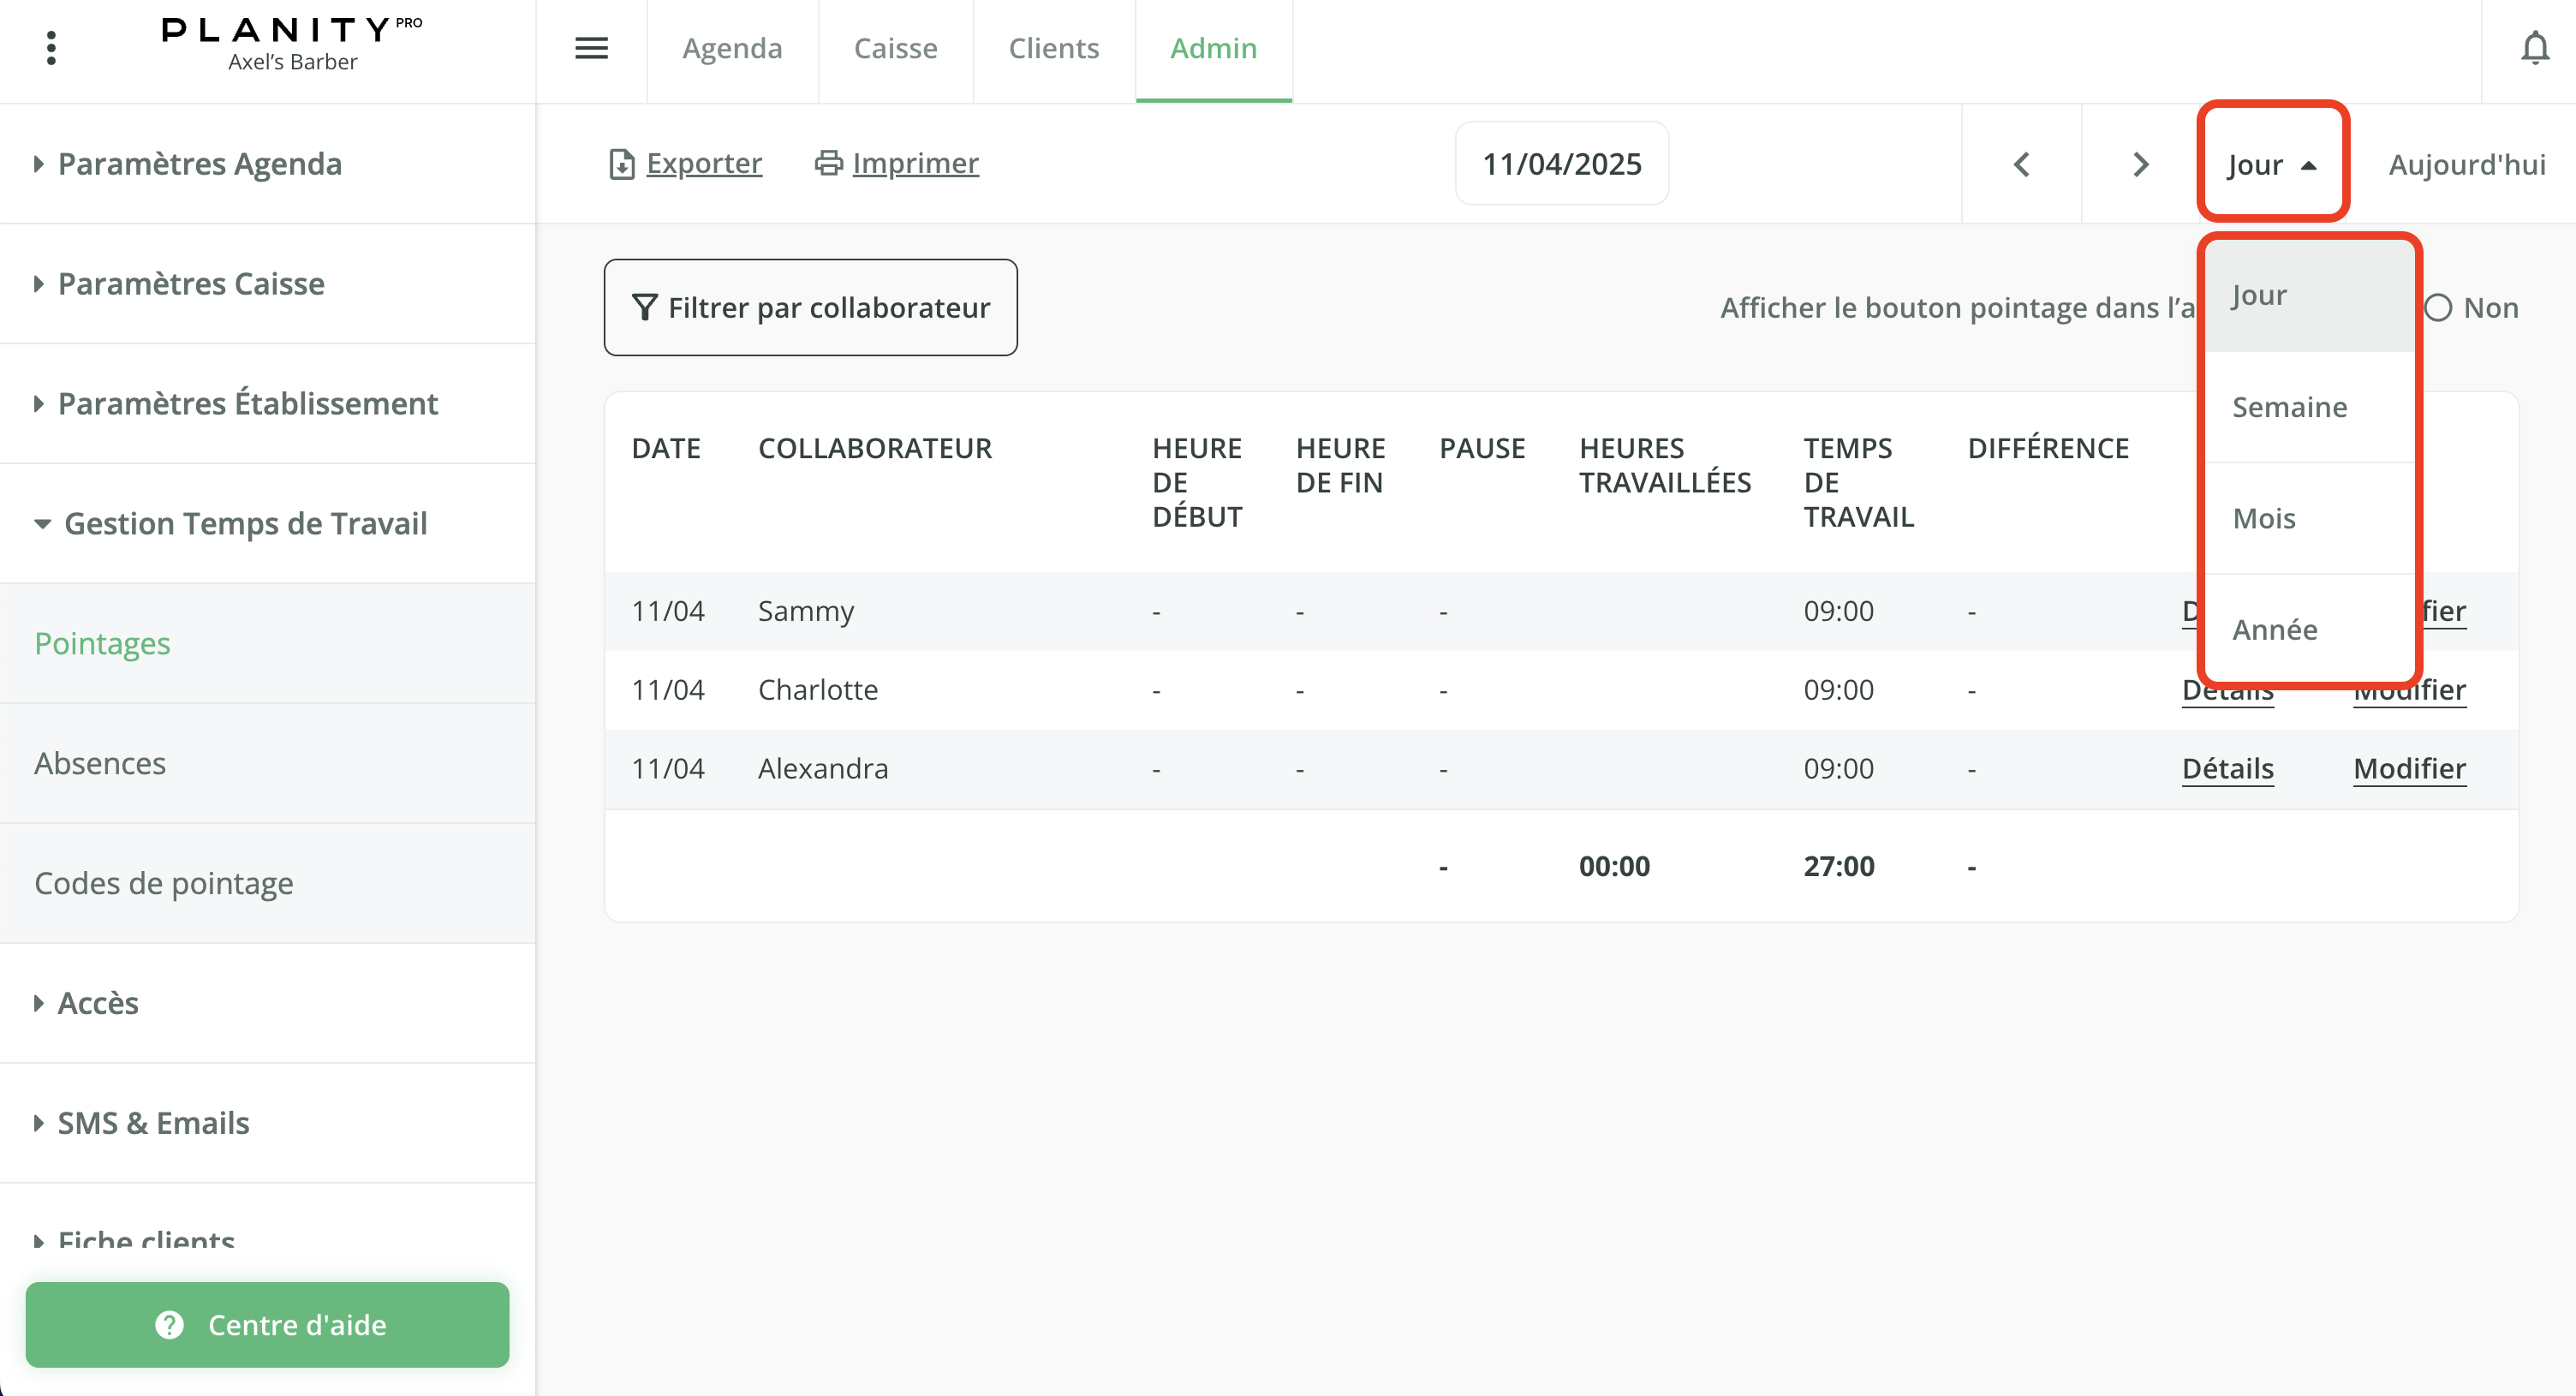Click the date field showing 11/04/2025
The height and width of the screenshot is (1396, 2576).
point(1561,163)
